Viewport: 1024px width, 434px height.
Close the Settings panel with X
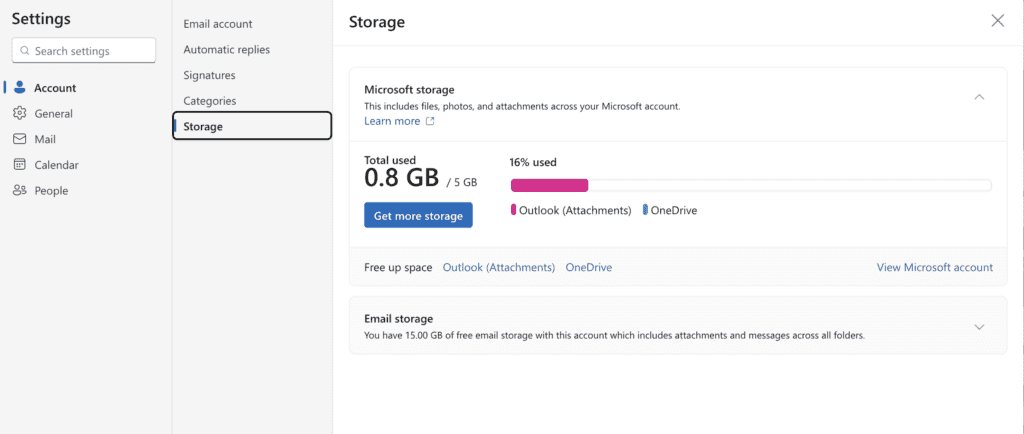[997, 21]
